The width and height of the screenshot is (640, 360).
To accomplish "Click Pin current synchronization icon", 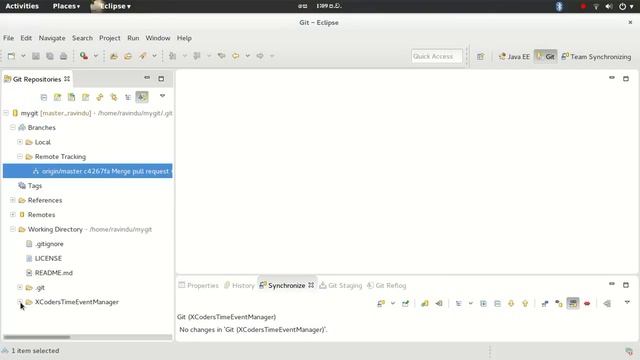I will [405, 303].
